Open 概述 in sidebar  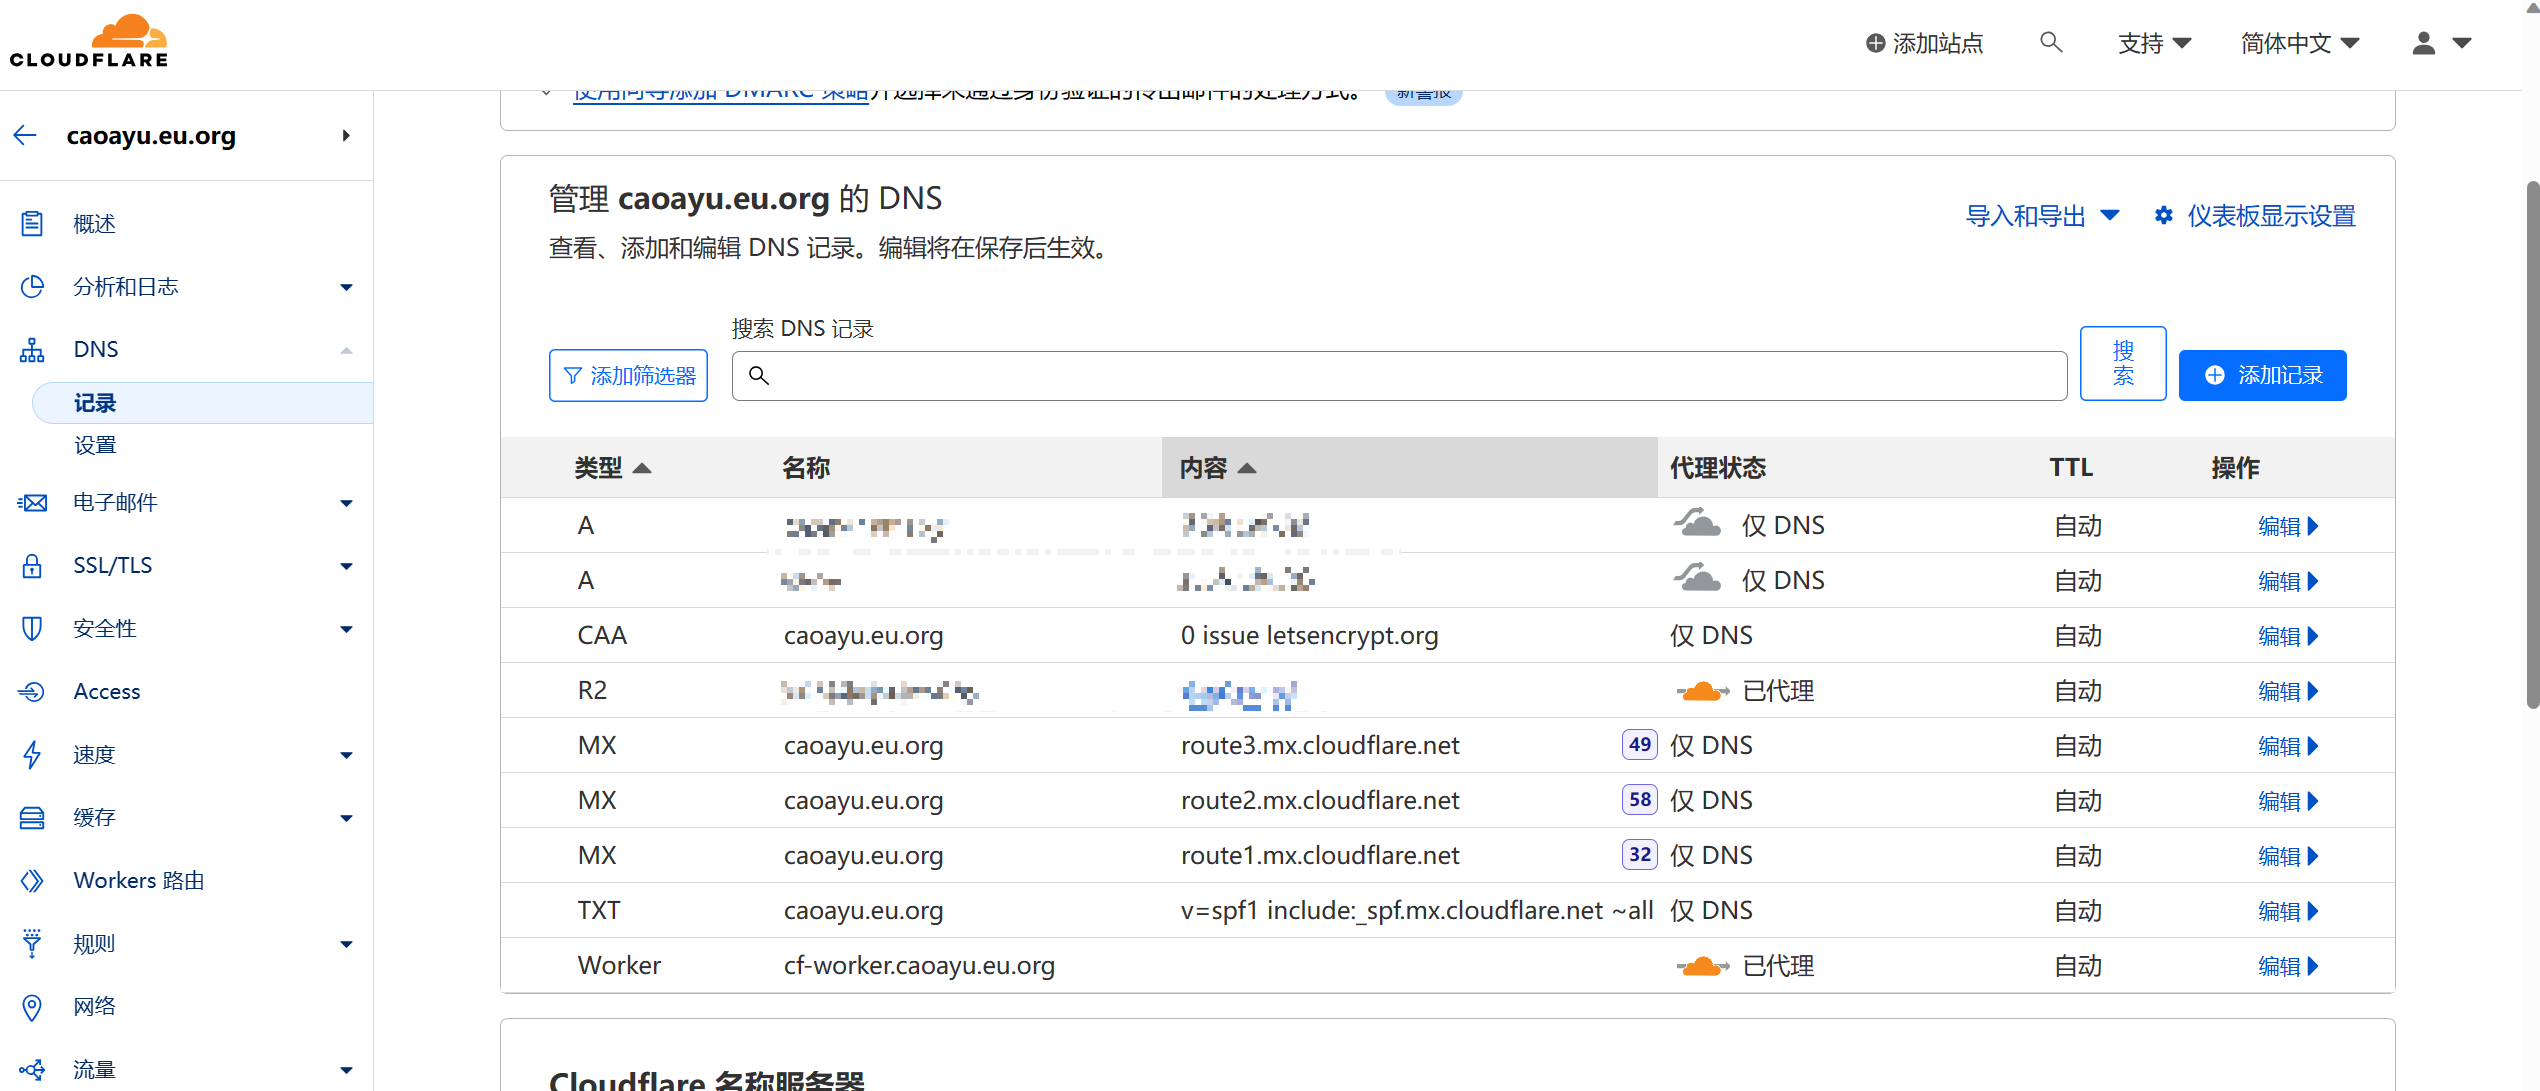[x=94, y=224]
